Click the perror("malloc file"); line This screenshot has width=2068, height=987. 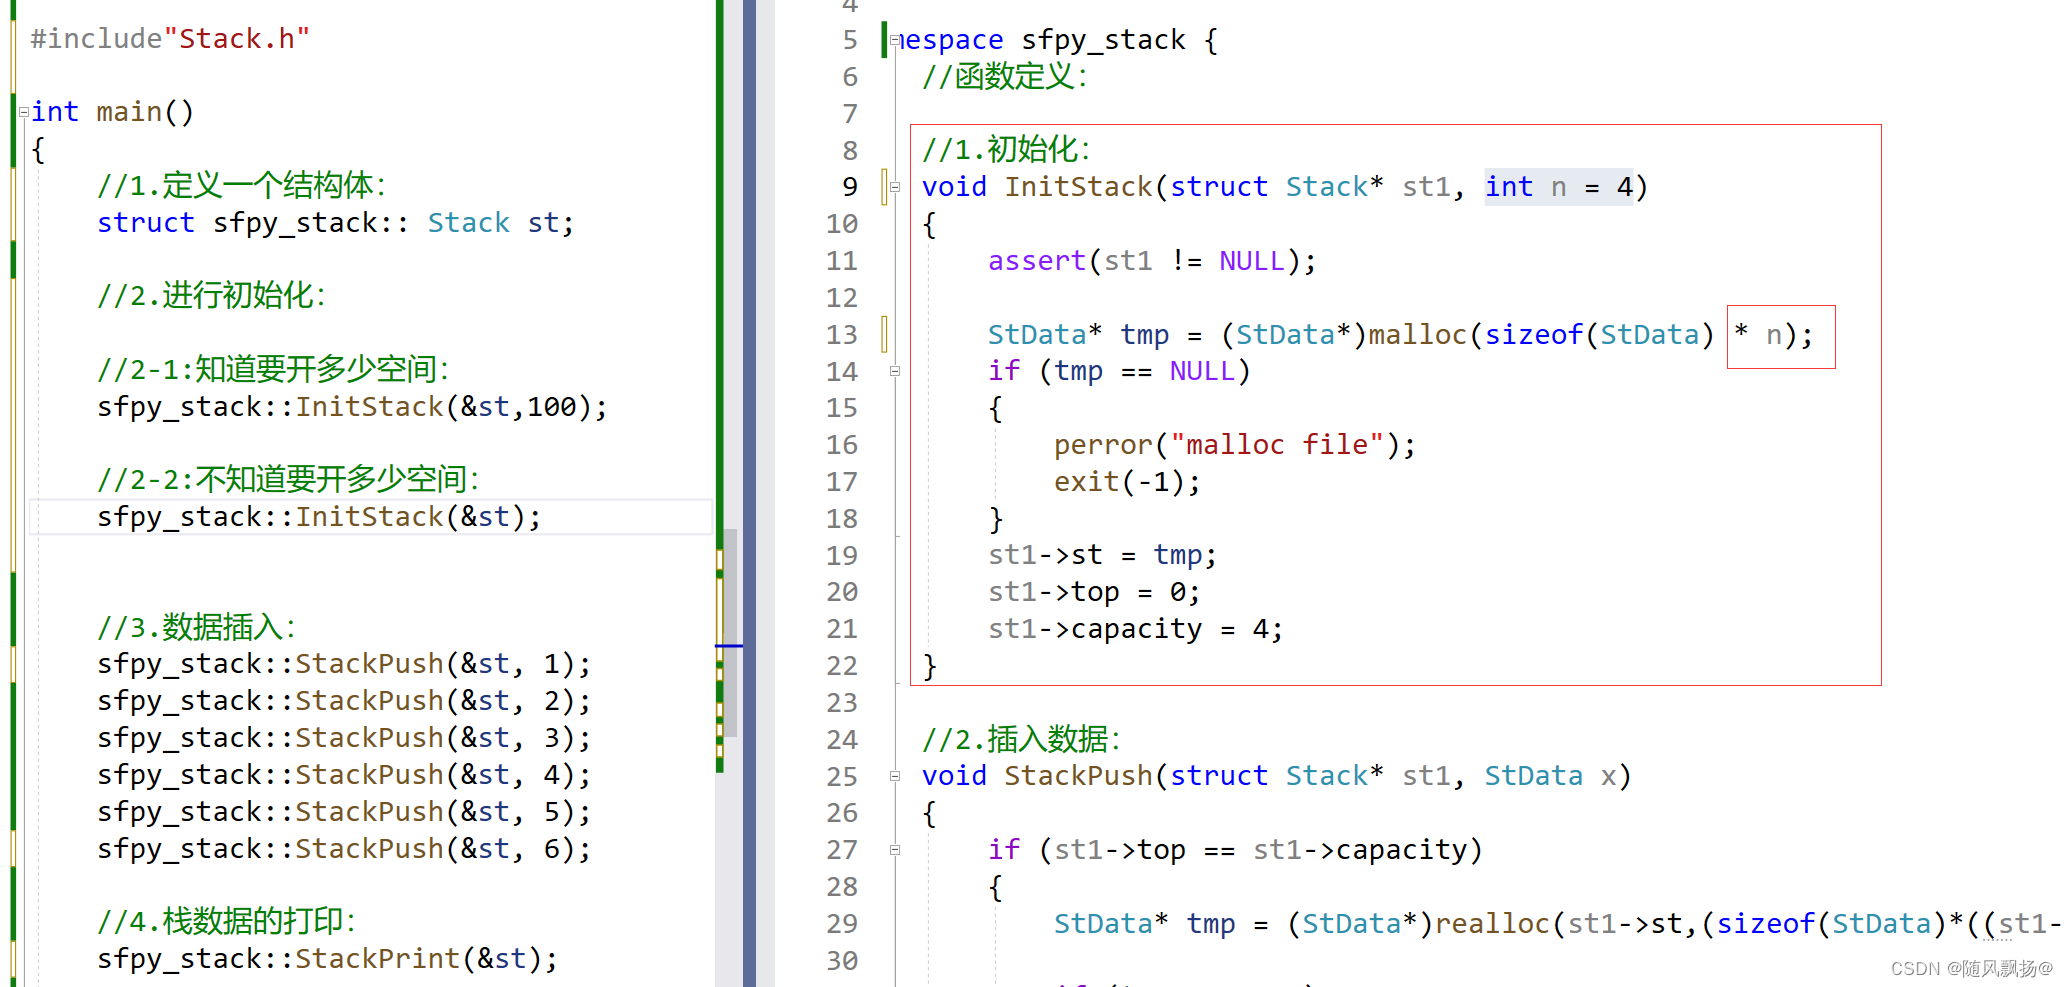coord(1235,445)
